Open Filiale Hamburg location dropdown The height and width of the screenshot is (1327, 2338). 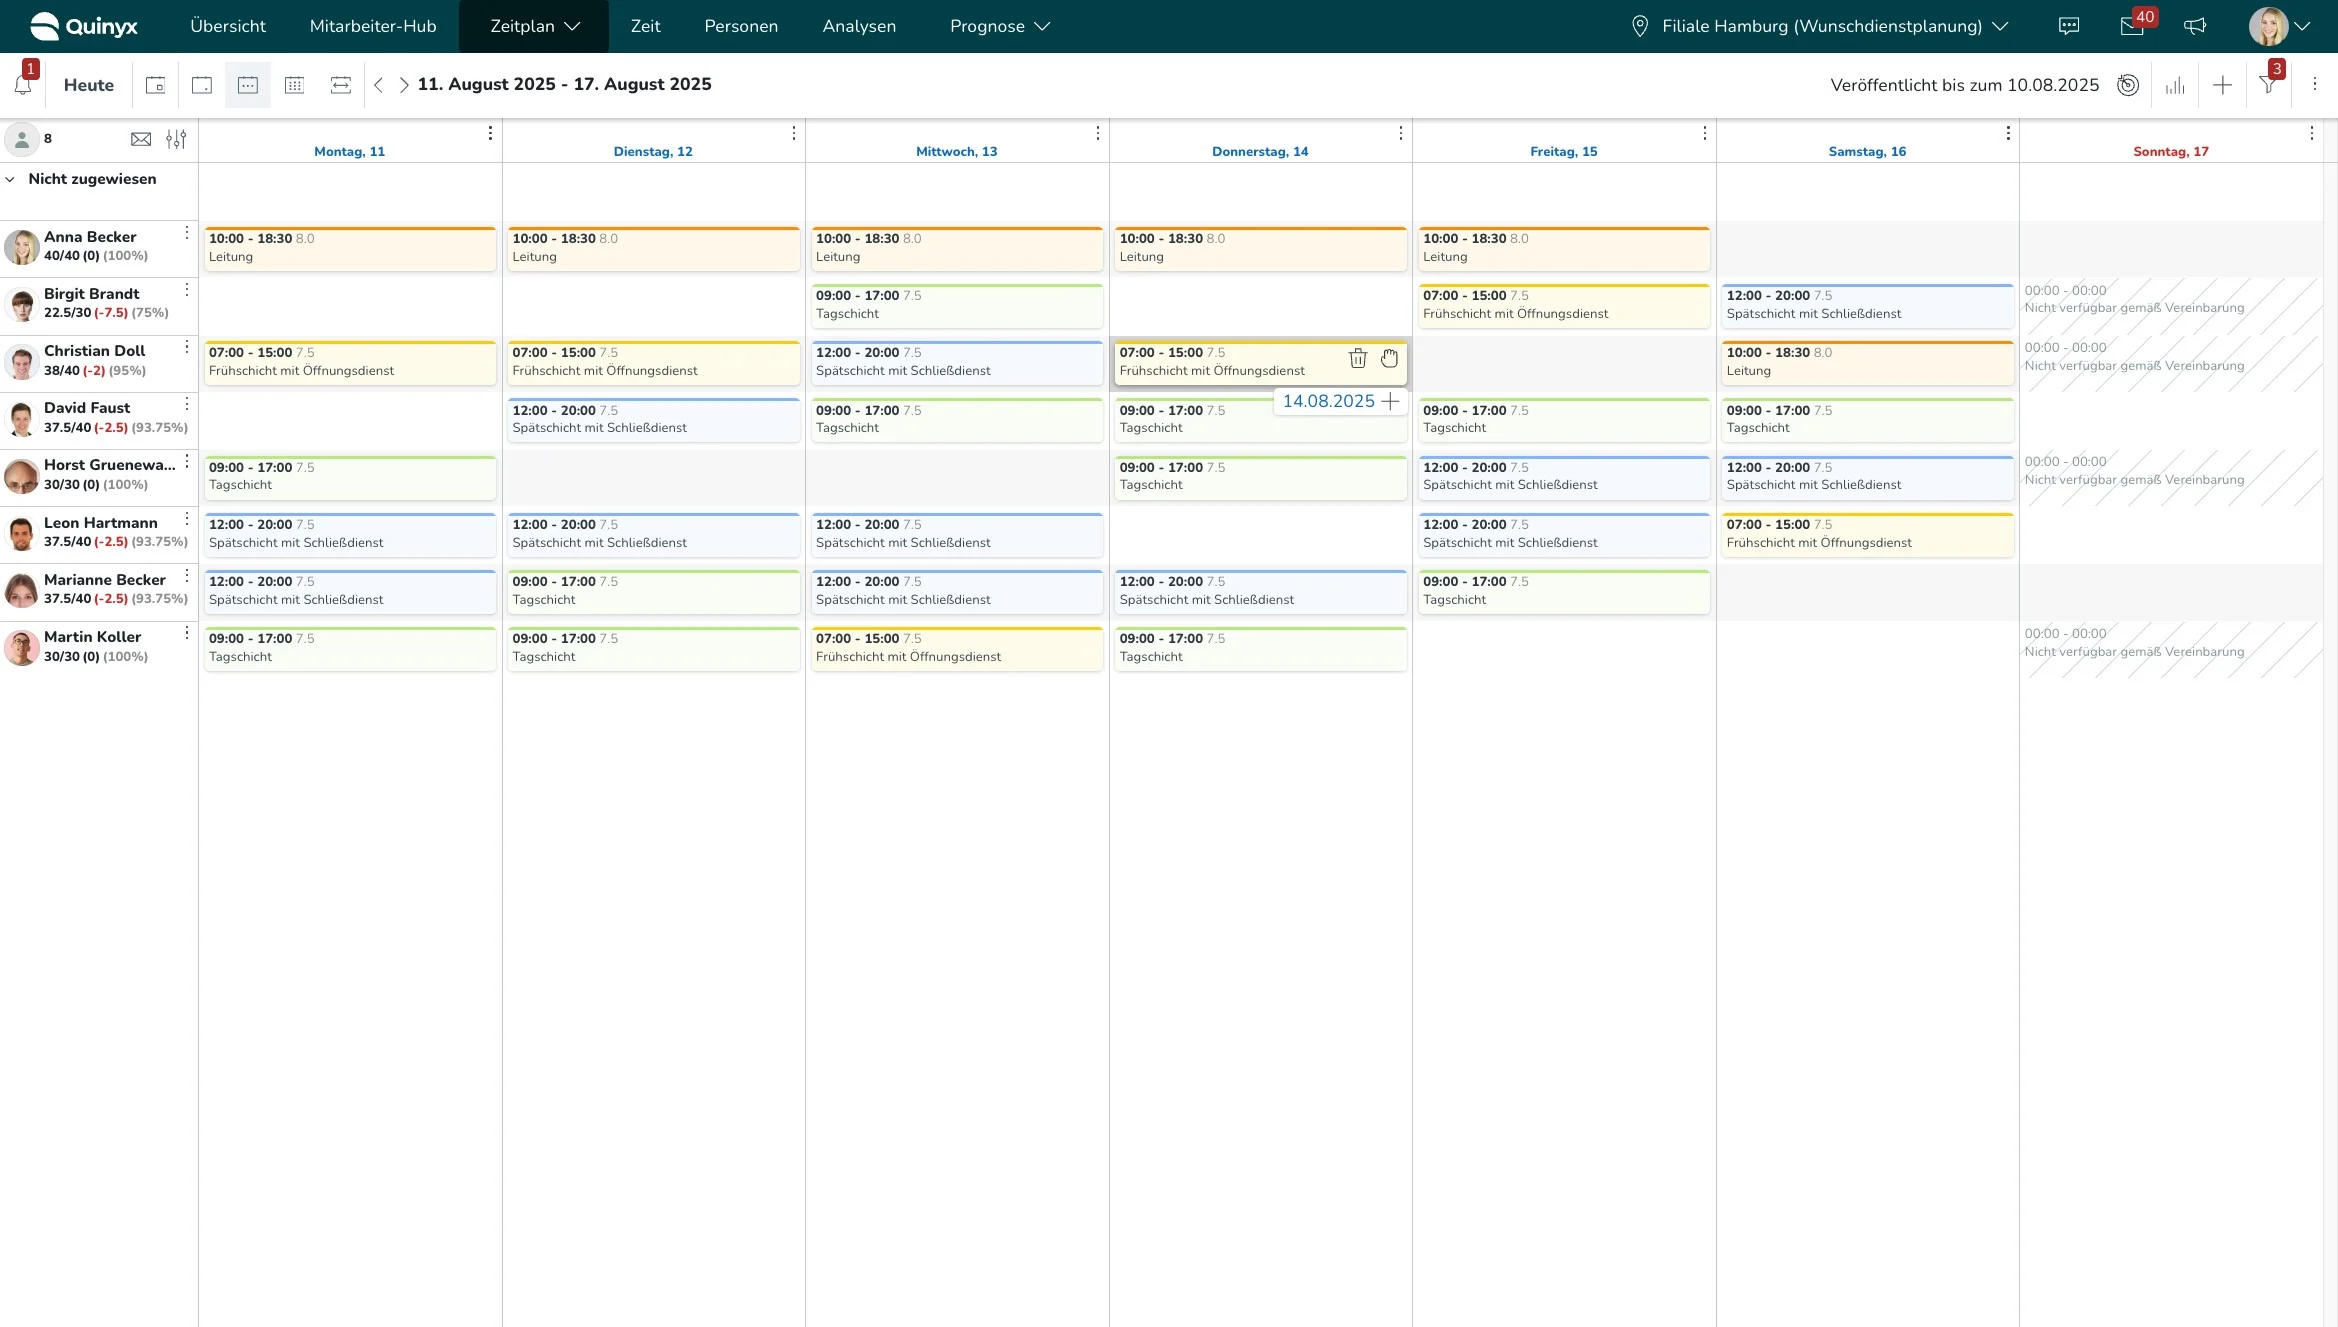(1822, 26)
